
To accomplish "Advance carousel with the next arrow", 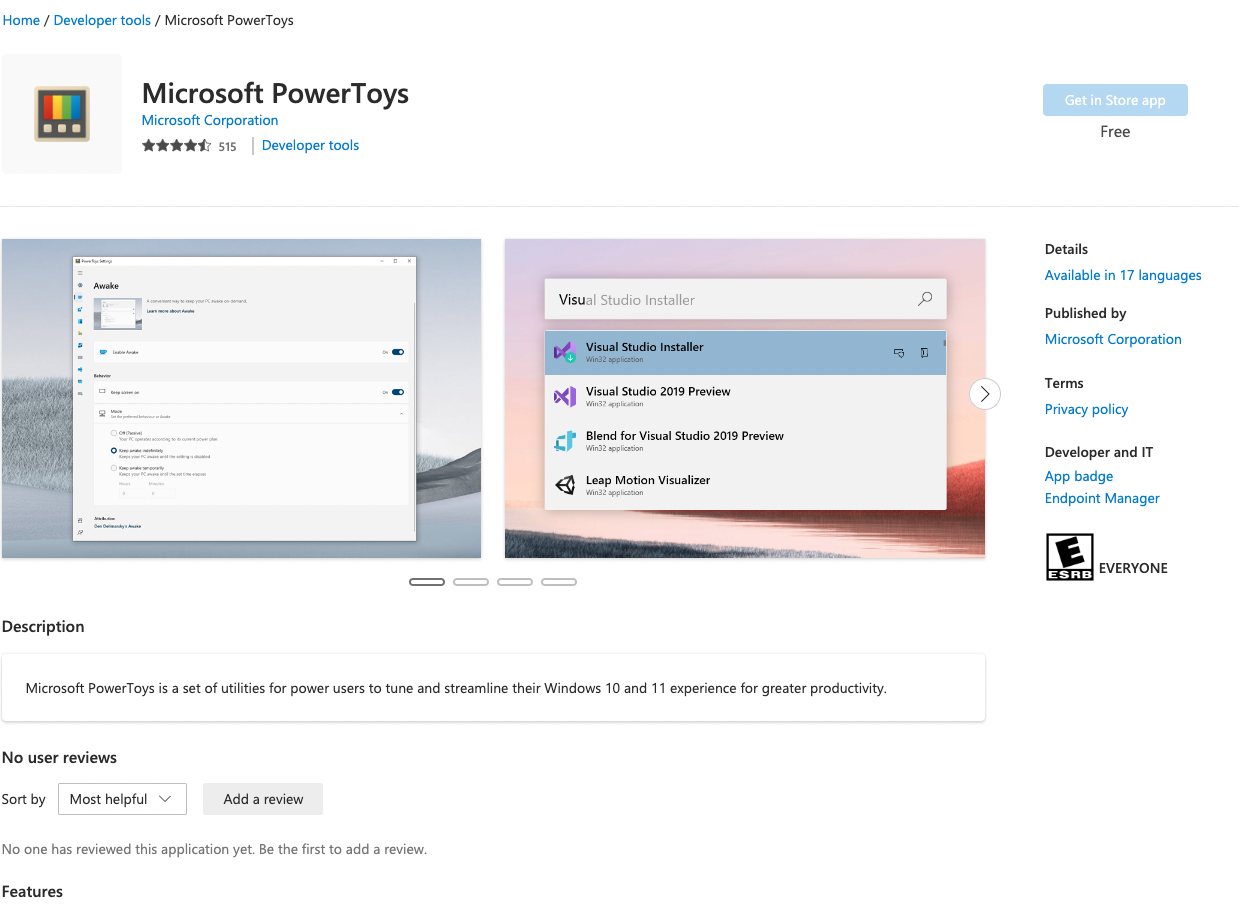I will point(985,394).
